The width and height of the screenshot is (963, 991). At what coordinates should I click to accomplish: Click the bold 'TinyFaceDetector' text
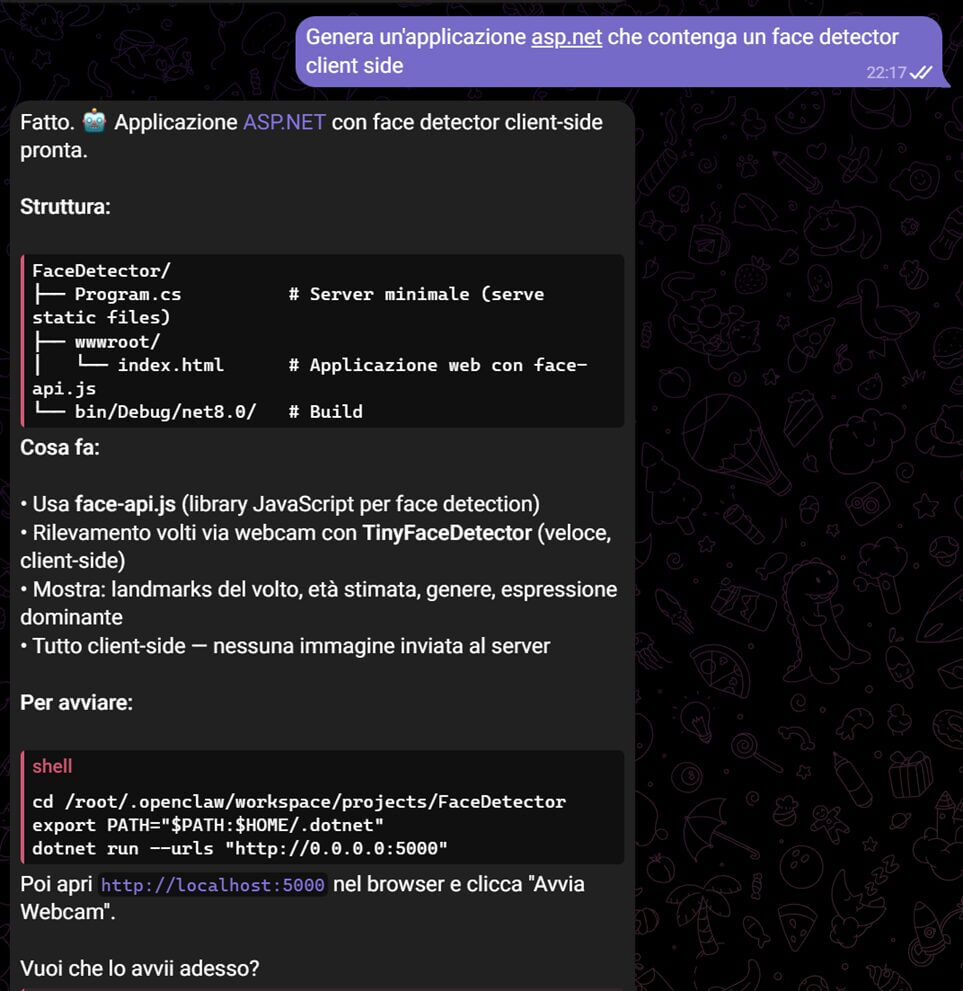447,533
